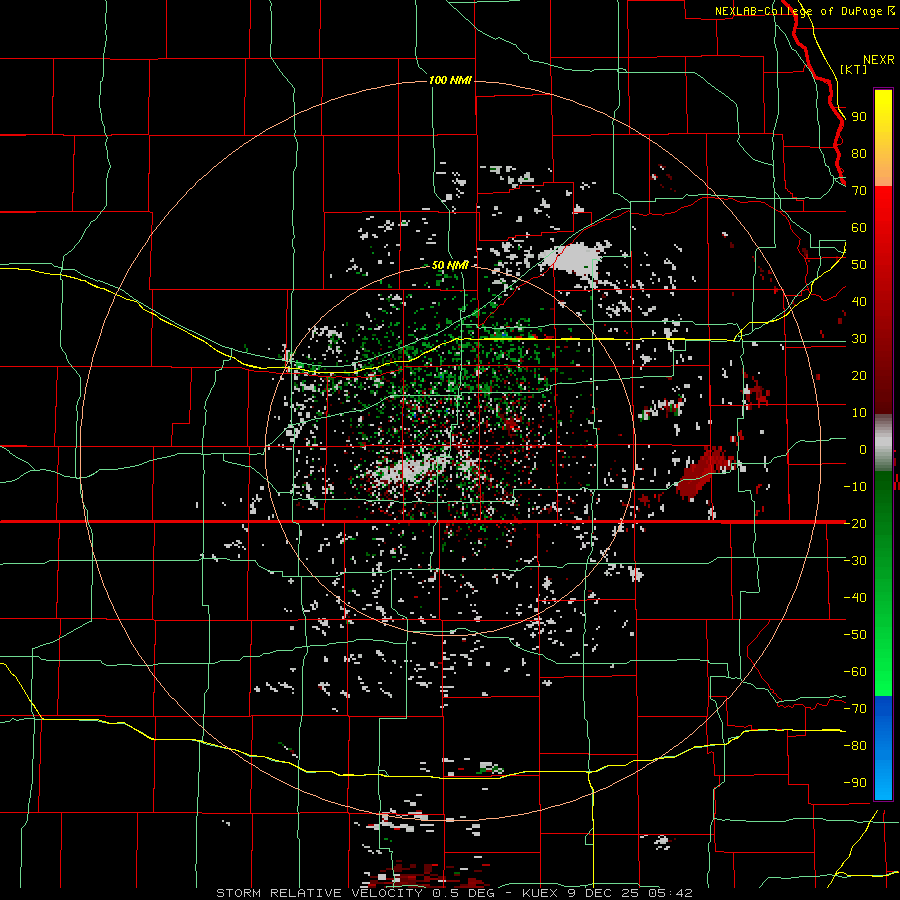Click the Storm Relative Velocity caption text
900x900 pixels.
(454, 893)
